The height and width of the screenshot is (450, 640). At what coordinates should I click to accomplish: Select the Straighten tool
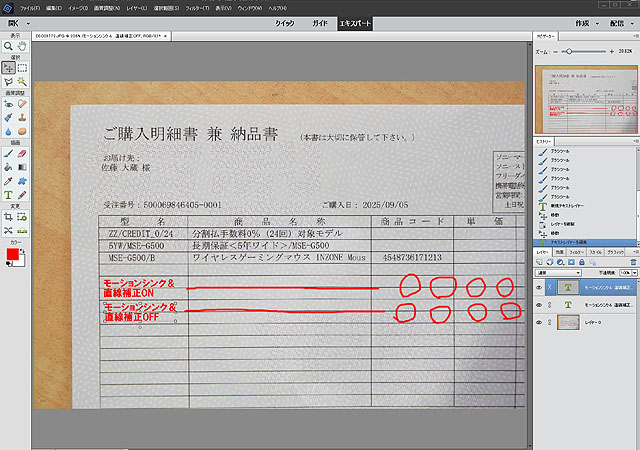point(22,231)
